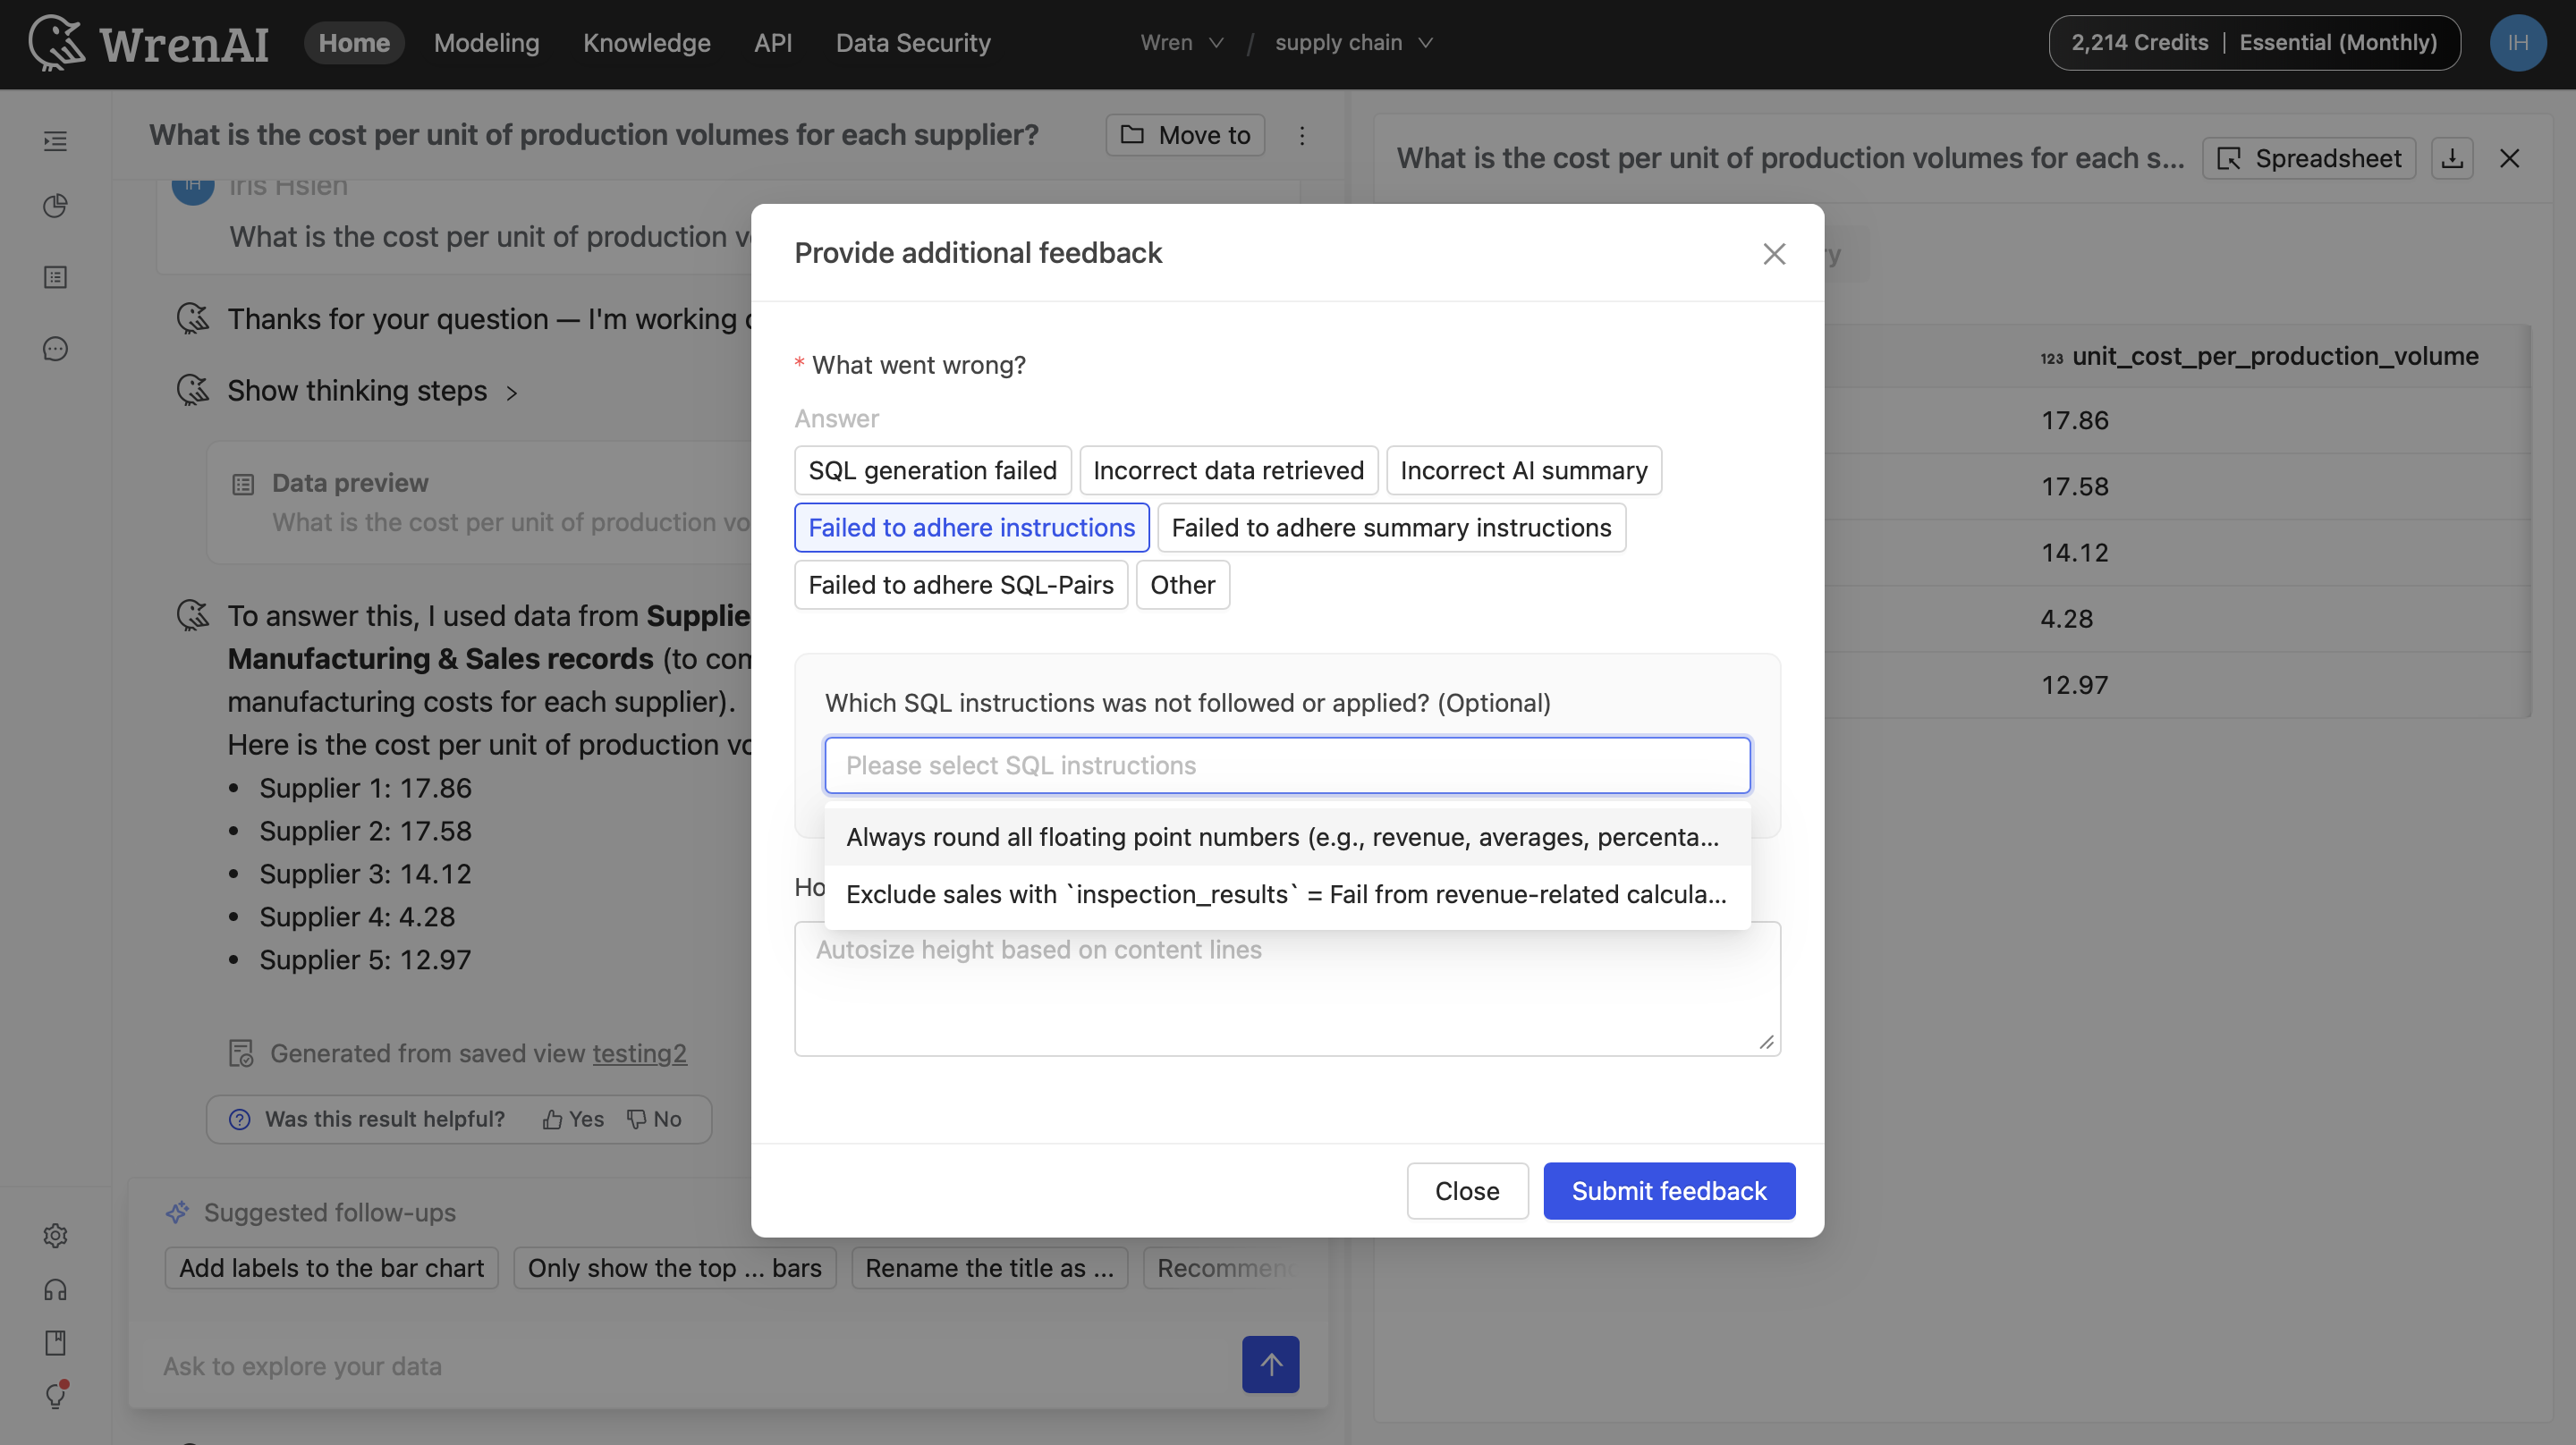Viewport: 2576px width, 1445px height.
Task: Submit the feedback form
Action: [1668, 1190]
